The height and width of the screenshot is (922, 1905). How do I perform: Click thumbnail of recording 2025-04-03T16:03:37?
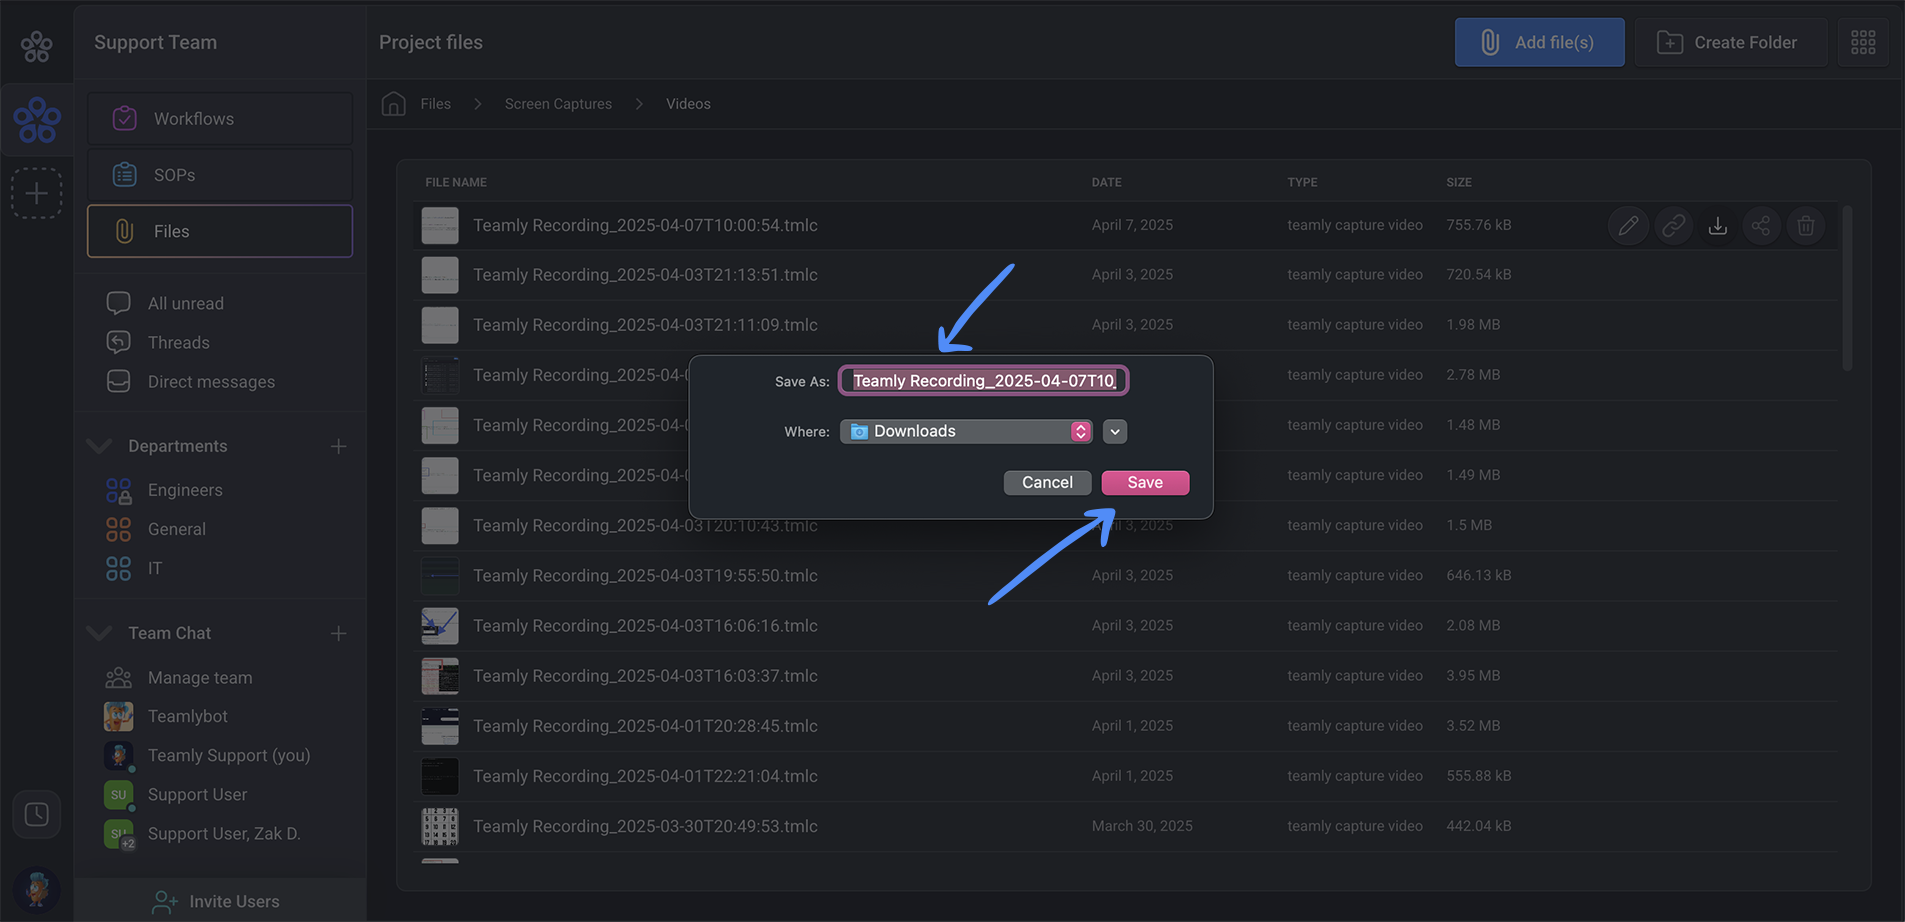tap(440, 676)
